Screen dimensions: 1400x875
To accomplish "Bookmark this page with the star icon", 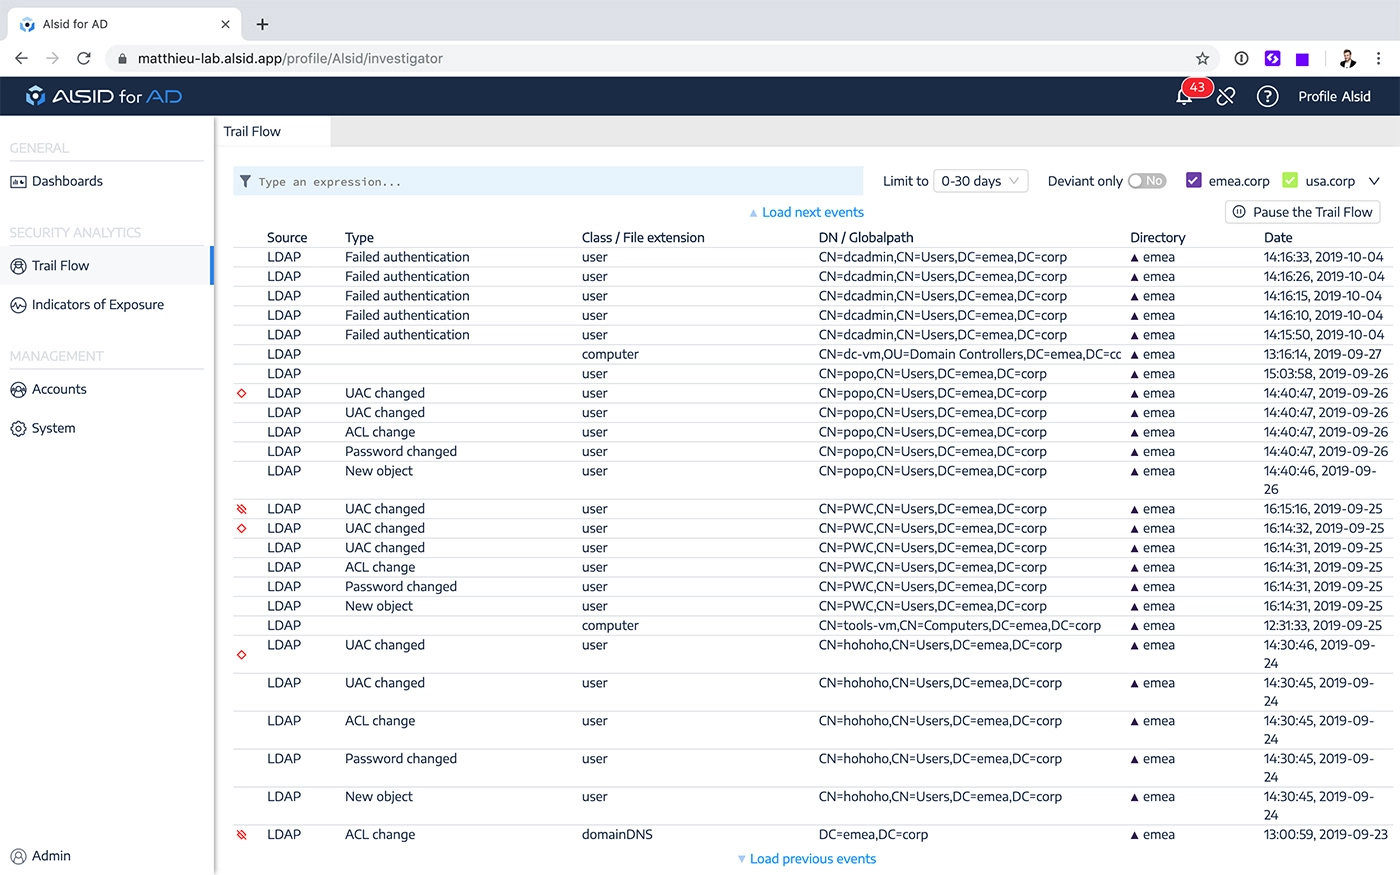I will pos(1203,58).
